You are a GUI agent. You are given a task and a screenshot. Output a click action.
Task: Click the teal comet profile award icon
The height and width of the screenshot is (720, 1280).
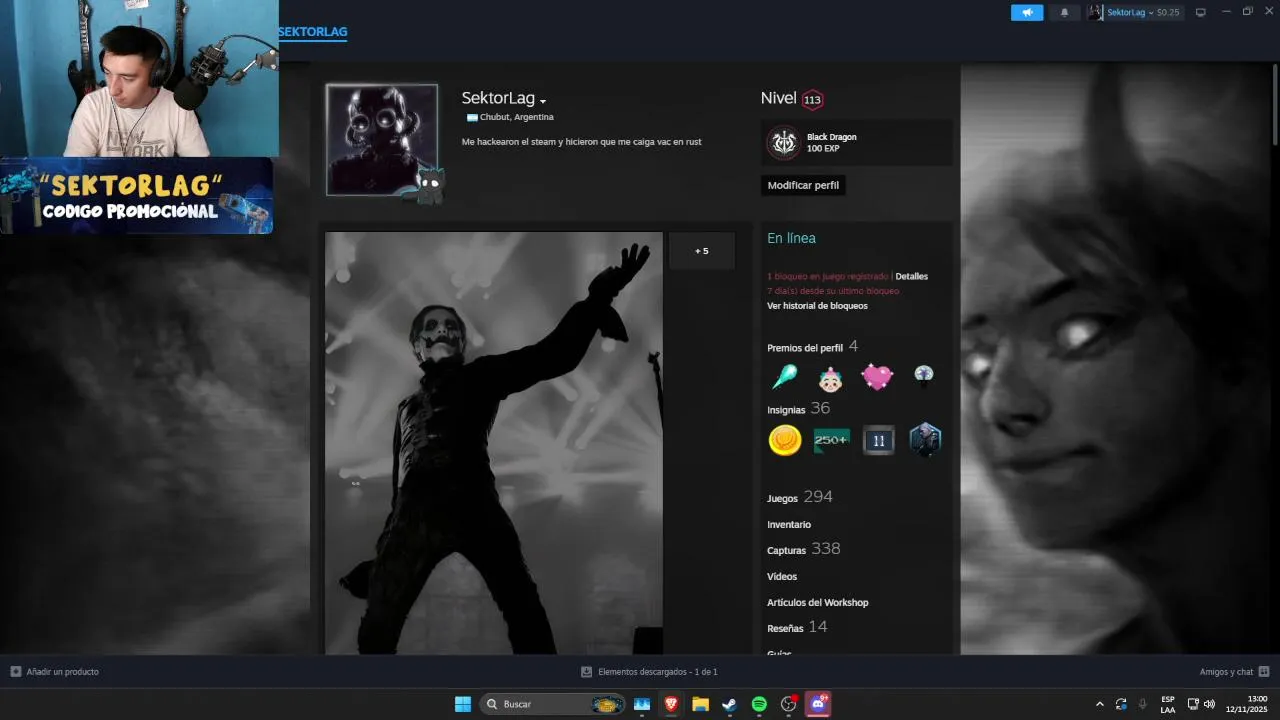pyautogui.click(x=784, y=377)
